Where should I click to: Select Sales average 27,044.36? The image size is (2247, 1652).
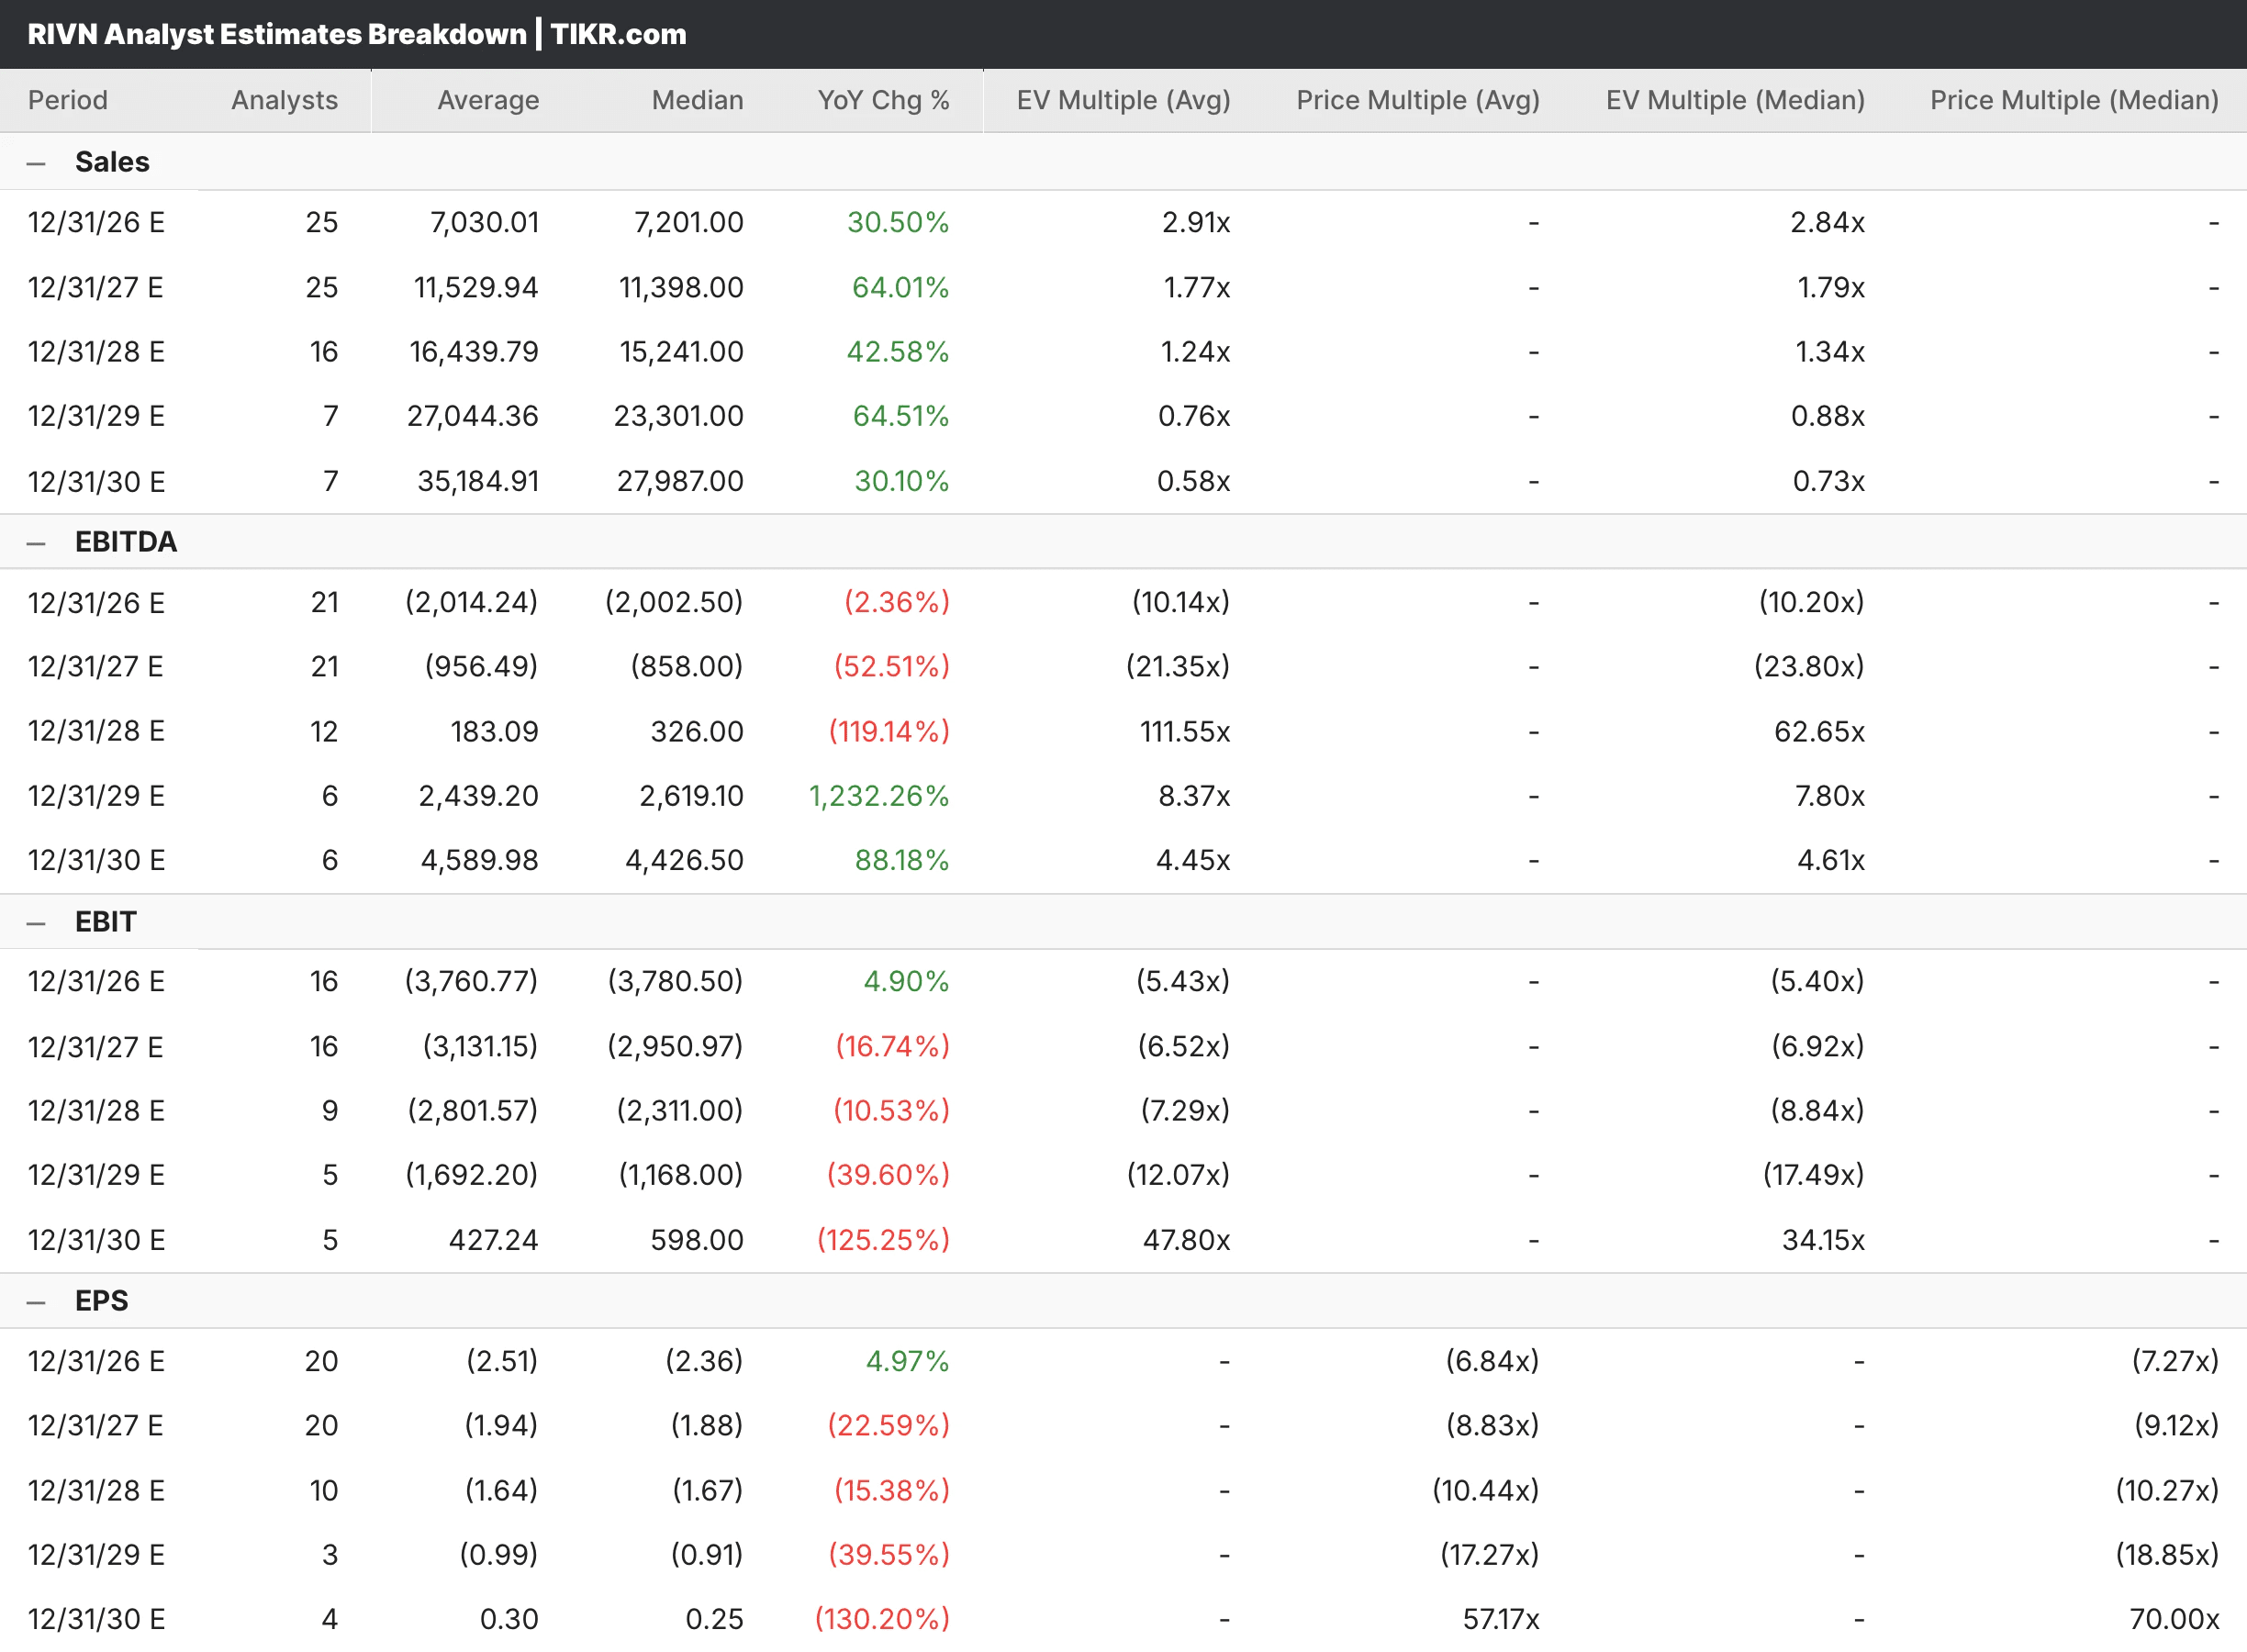pyautogui.click(x=473, y=416)
